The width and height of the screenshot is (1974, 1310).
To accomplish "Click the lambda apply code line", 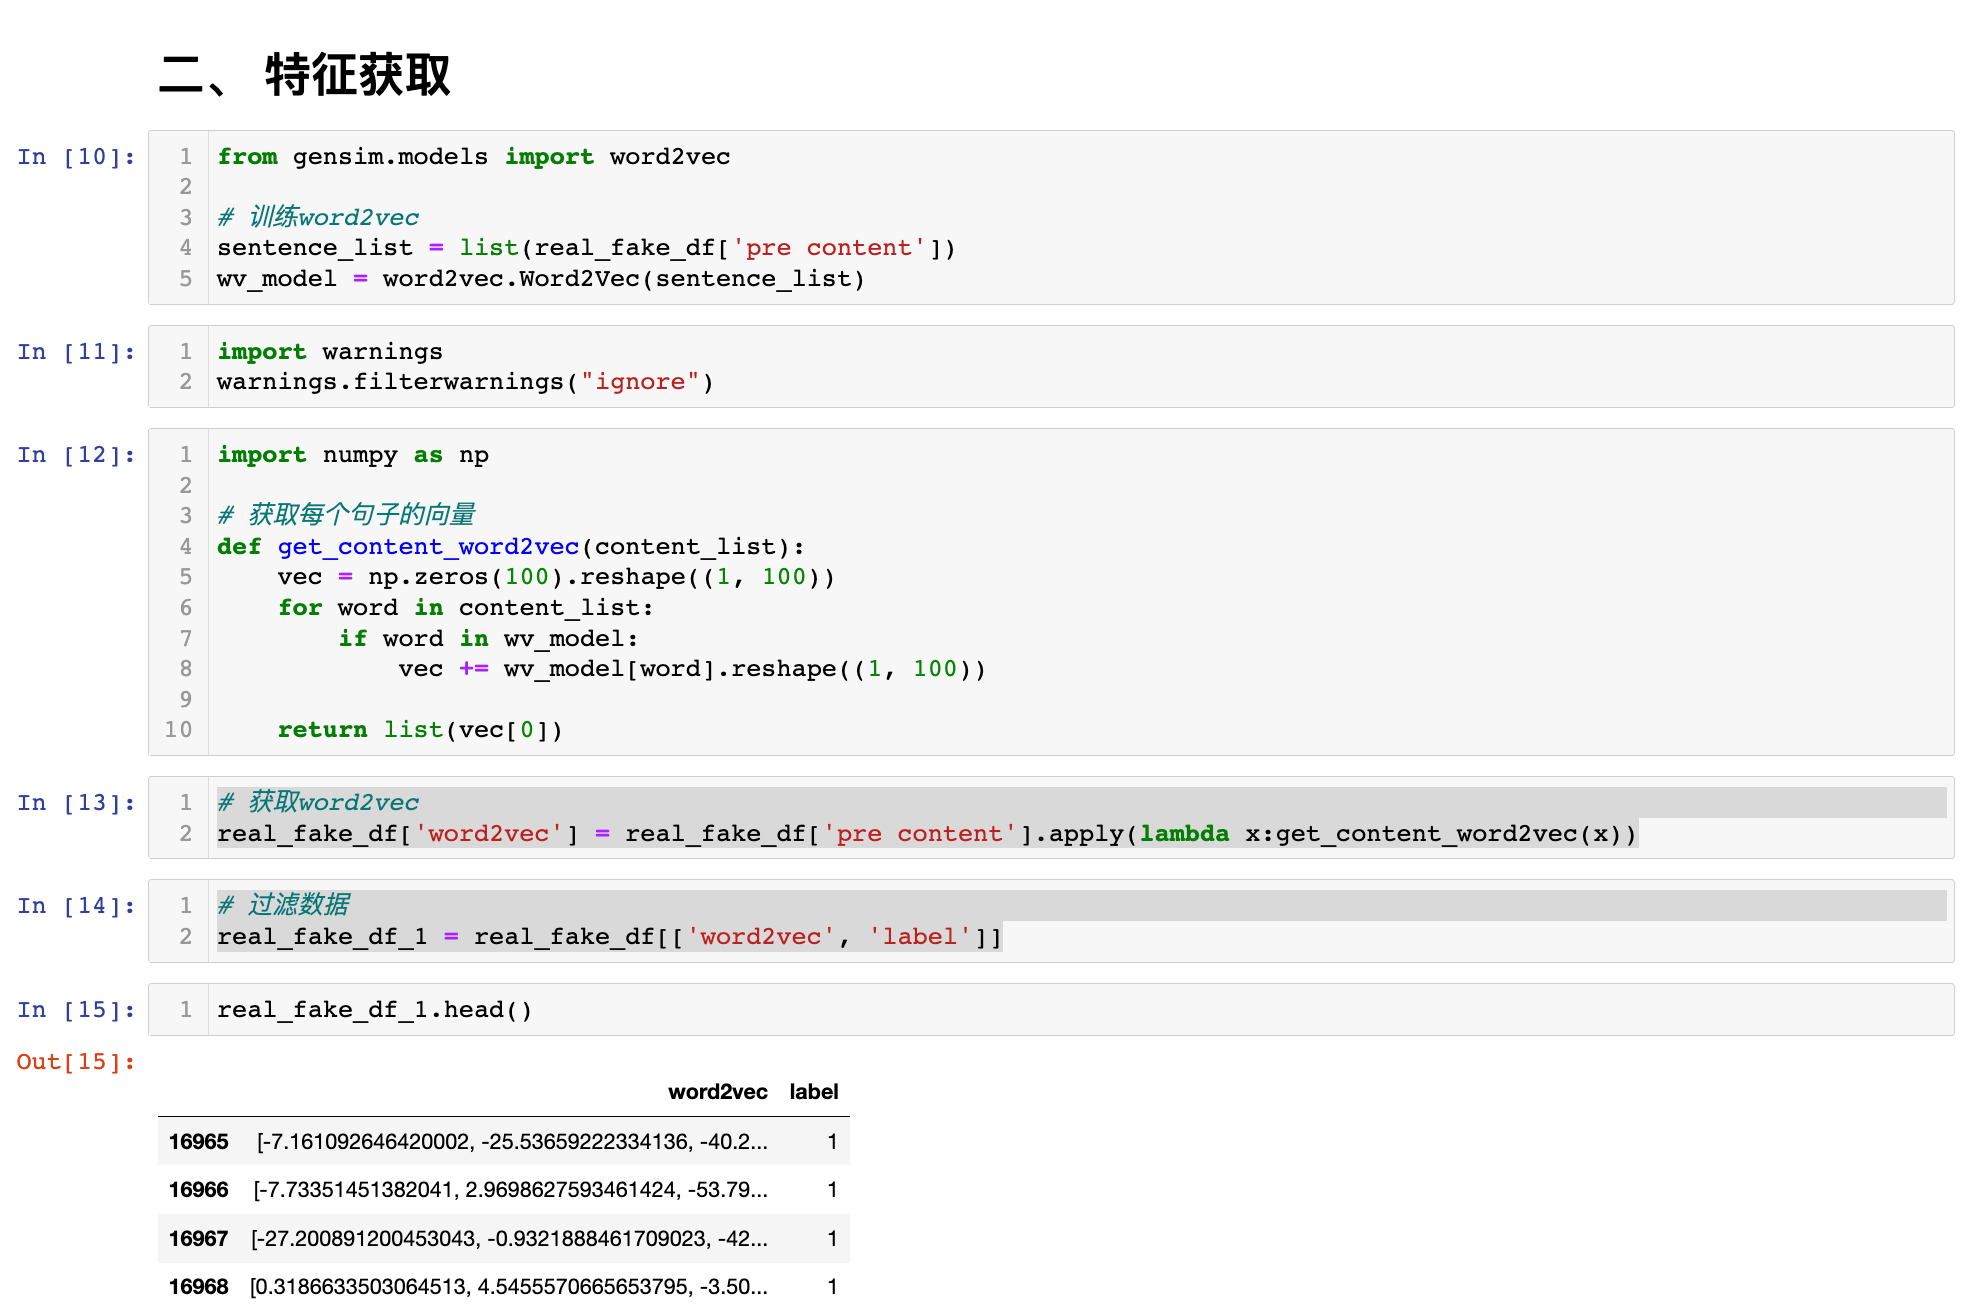I will pyautogui.click(x=925, y=834).
